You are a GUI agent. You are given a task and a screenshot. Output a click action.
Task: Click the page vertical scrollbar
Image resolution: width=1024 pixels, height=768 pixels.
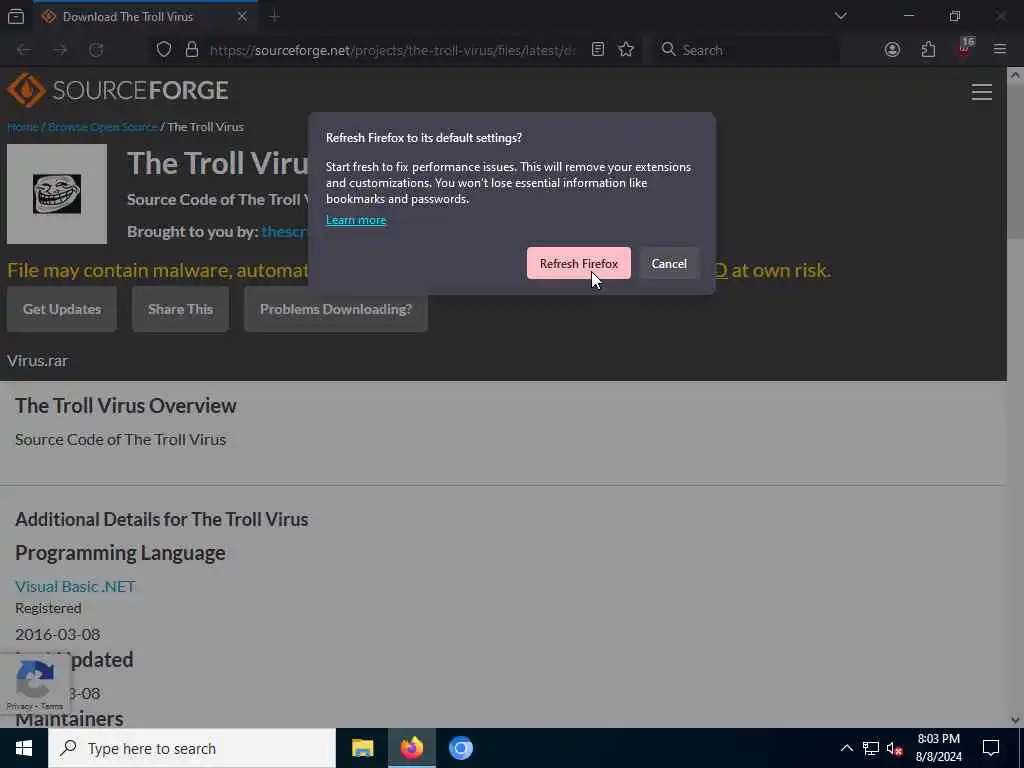(x=1015, y=396)
